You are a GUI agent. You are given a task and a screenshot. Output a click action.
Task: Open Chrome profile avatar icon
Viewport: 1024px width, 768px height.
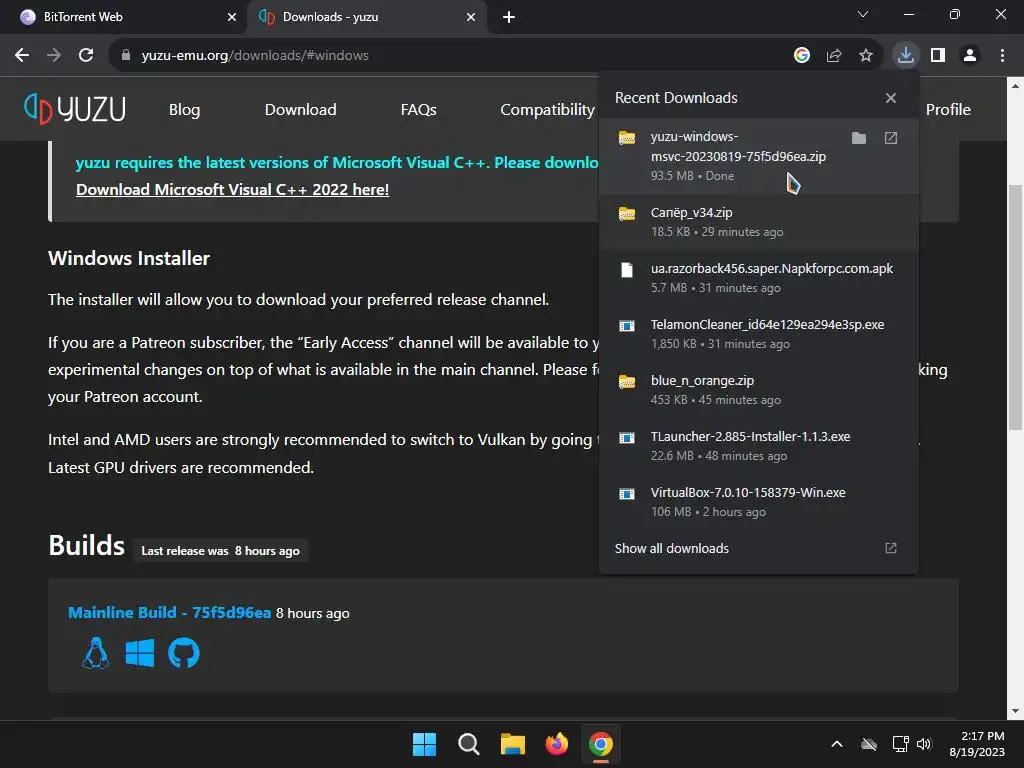(x=970, y=55)
